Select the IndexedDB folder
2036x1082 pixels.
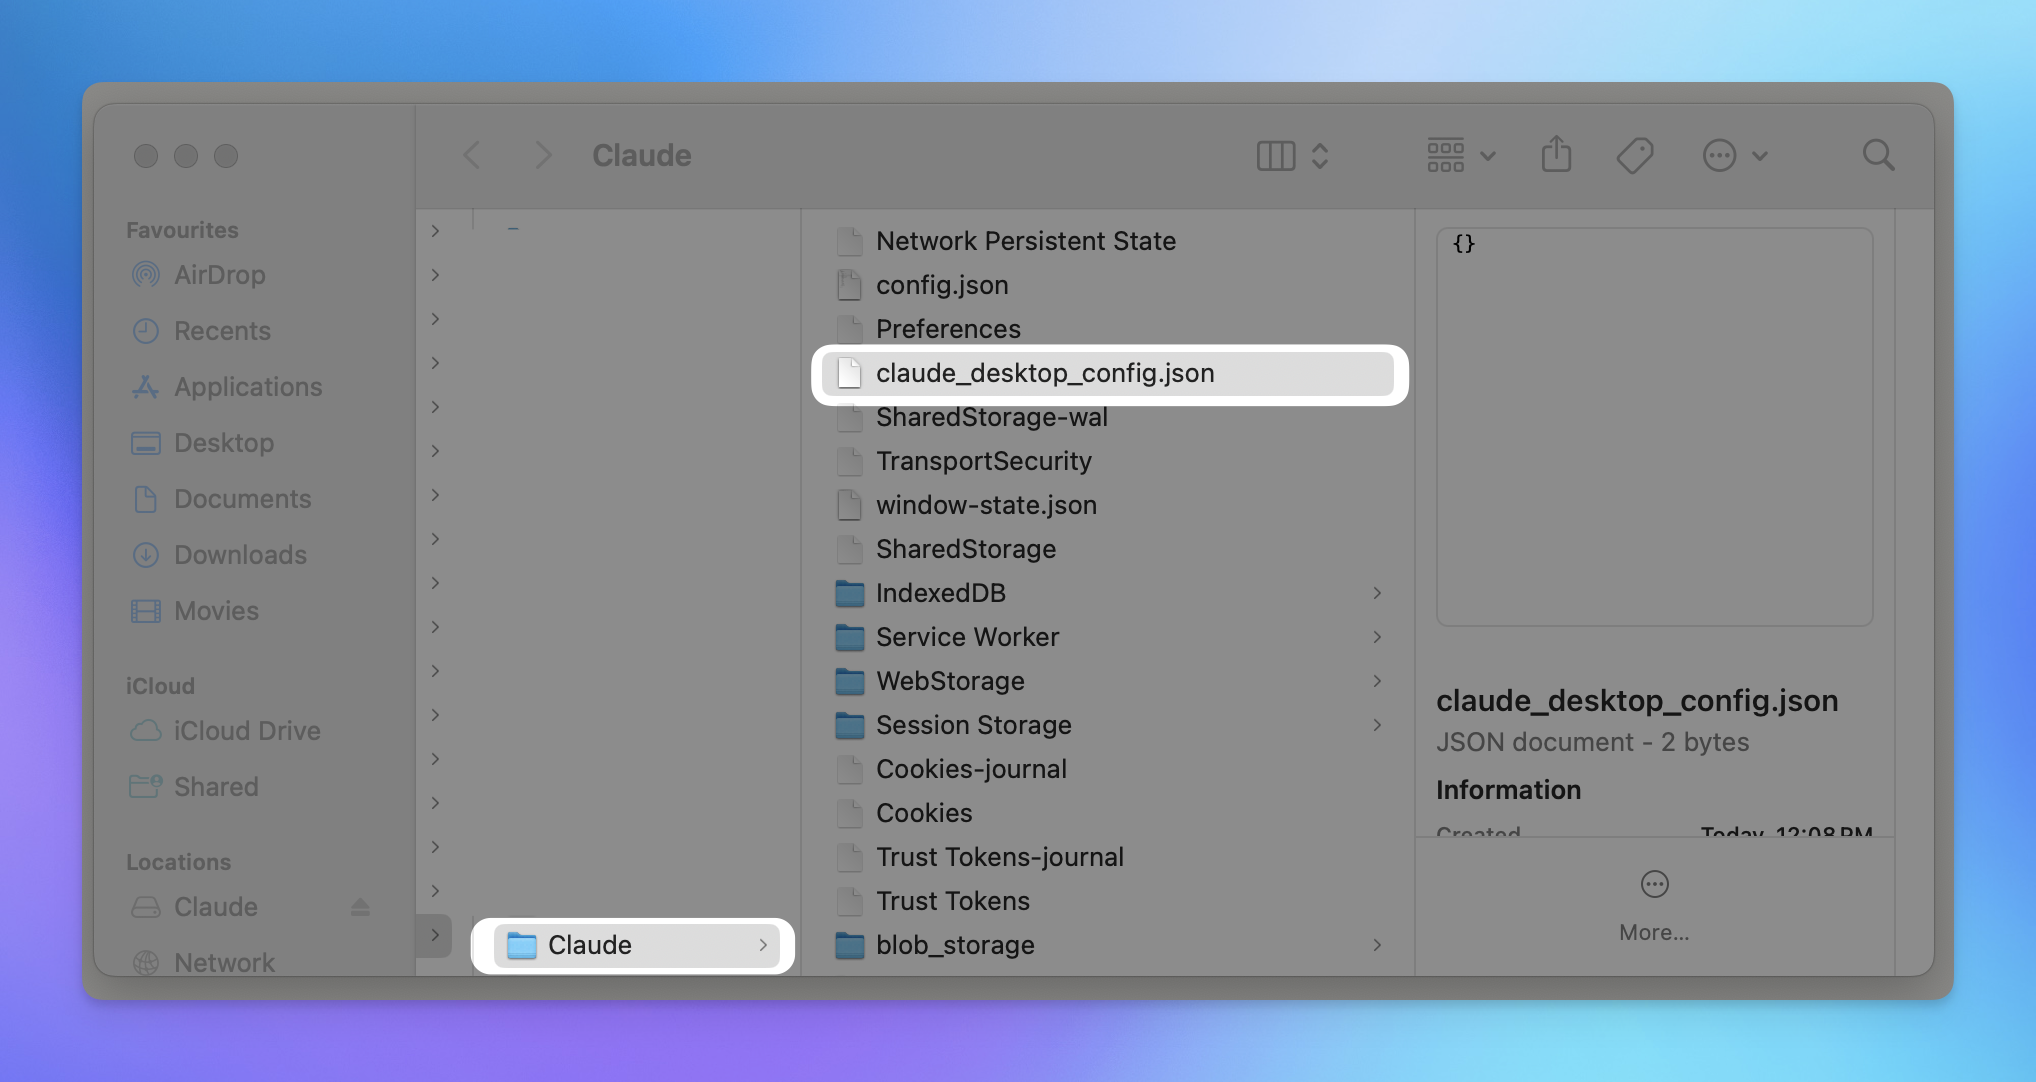tap(1108, 593)
